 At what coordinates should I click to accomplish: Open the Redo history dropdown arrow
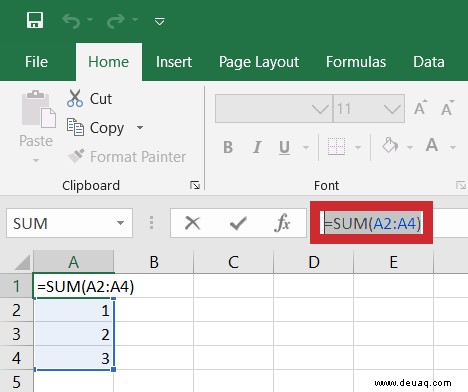(135, 20)
